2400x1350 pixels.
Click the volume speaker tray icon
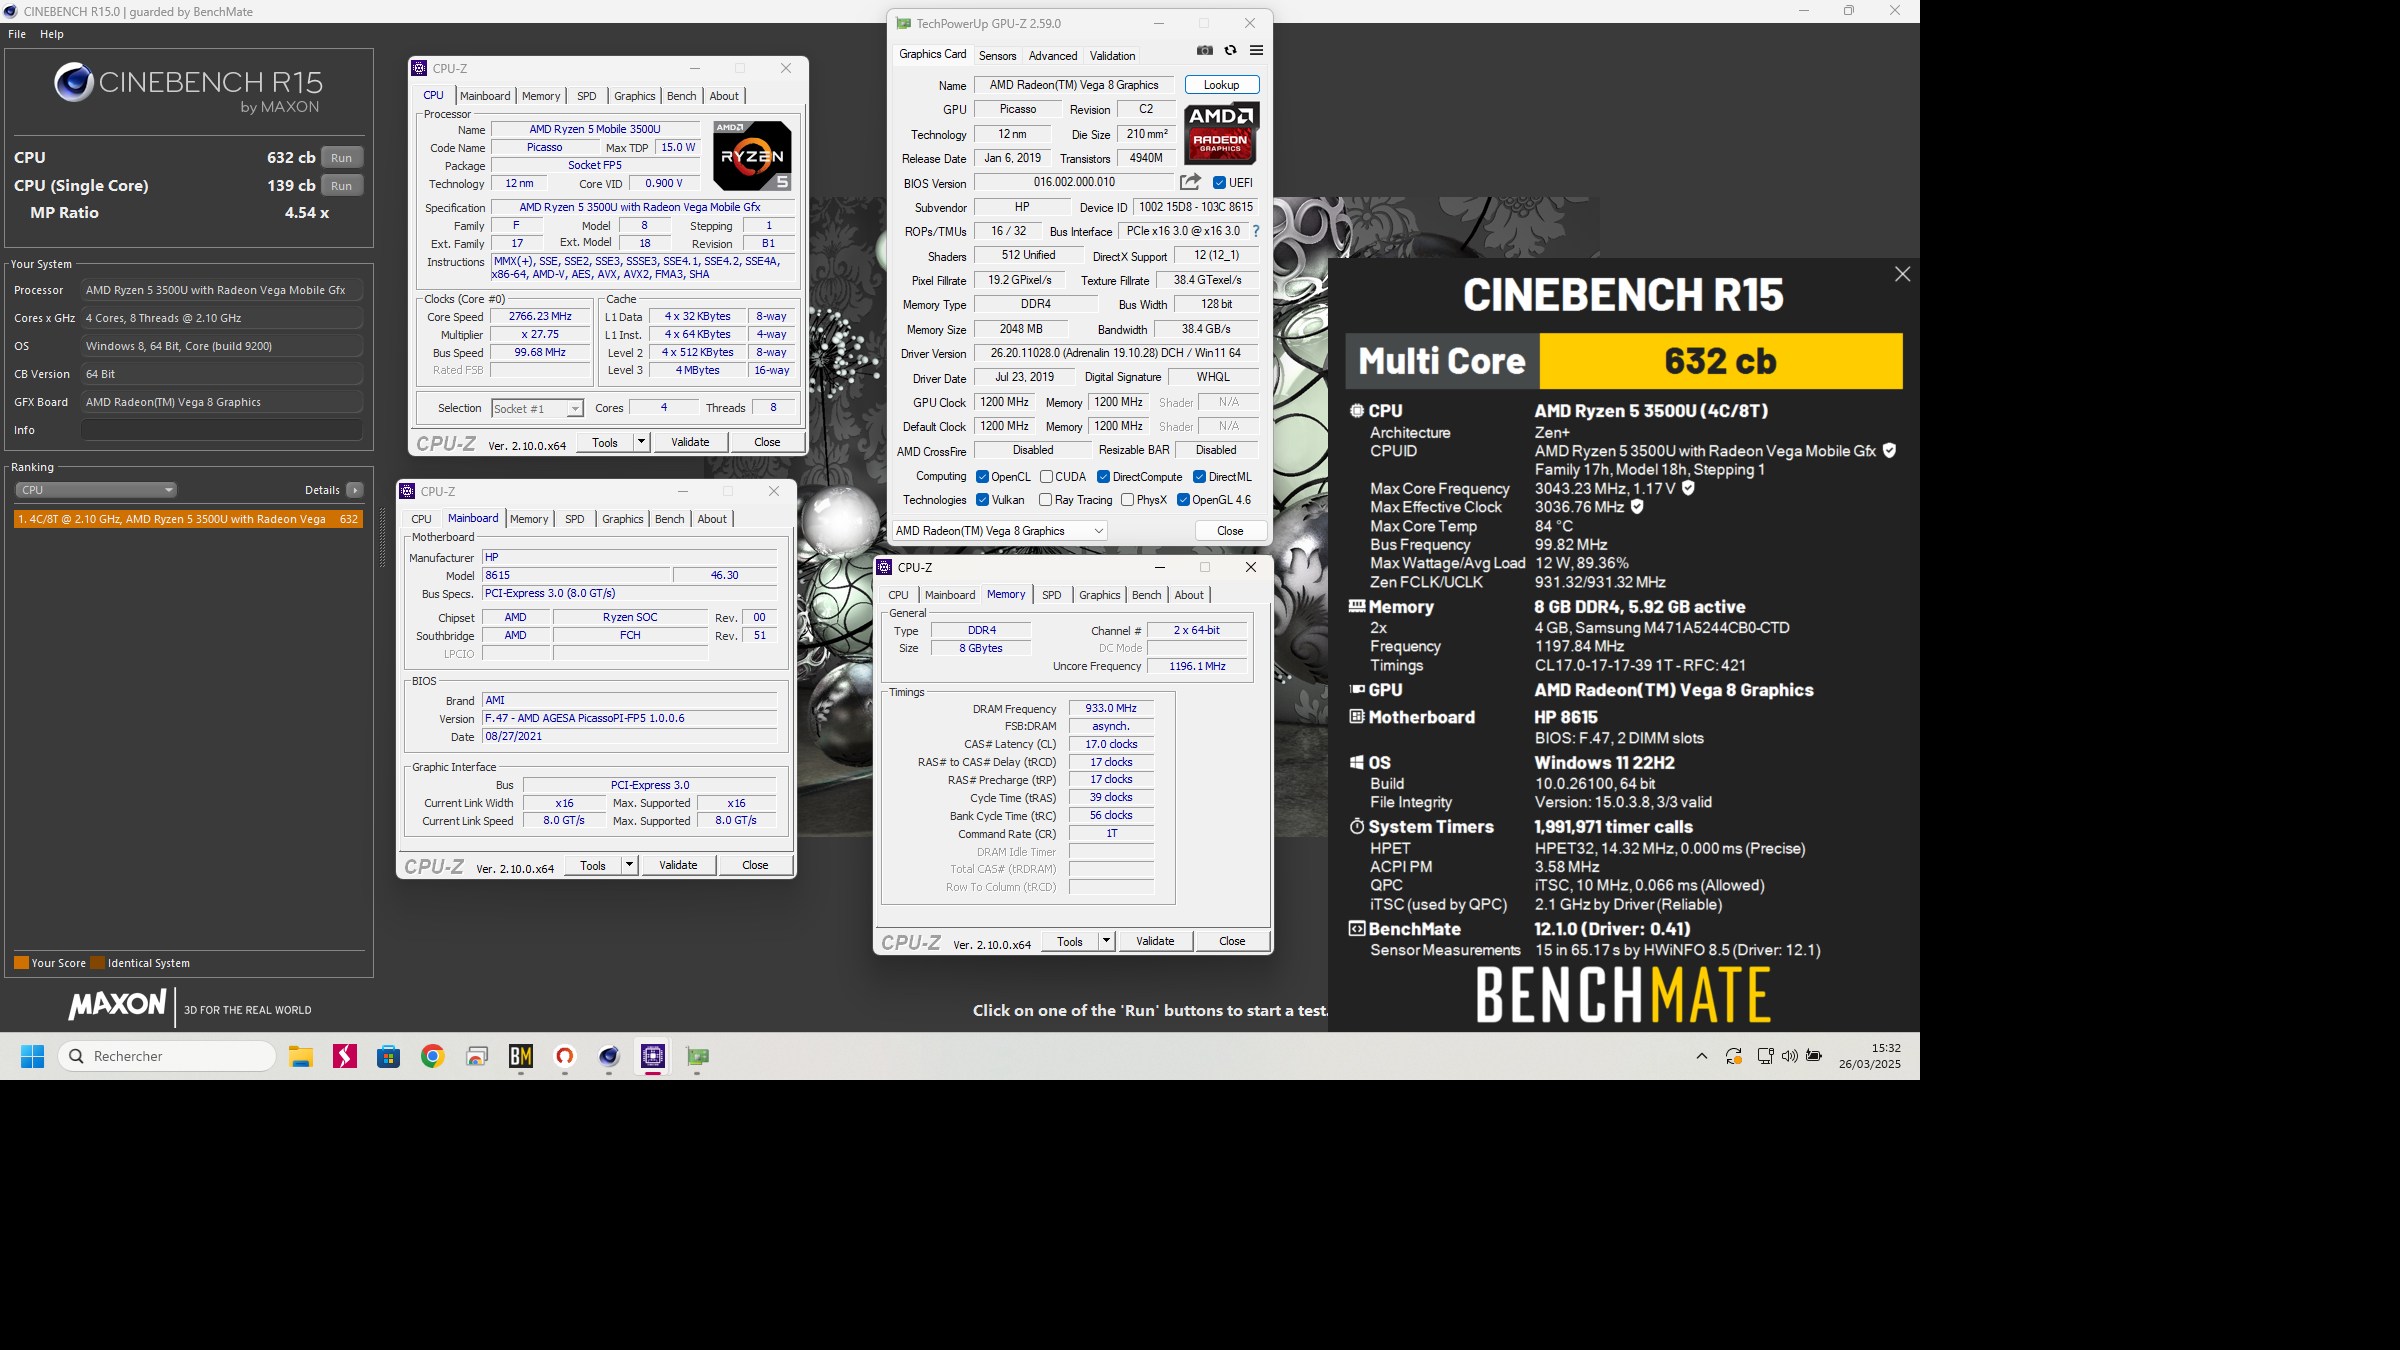(x=1789, y=1056)
